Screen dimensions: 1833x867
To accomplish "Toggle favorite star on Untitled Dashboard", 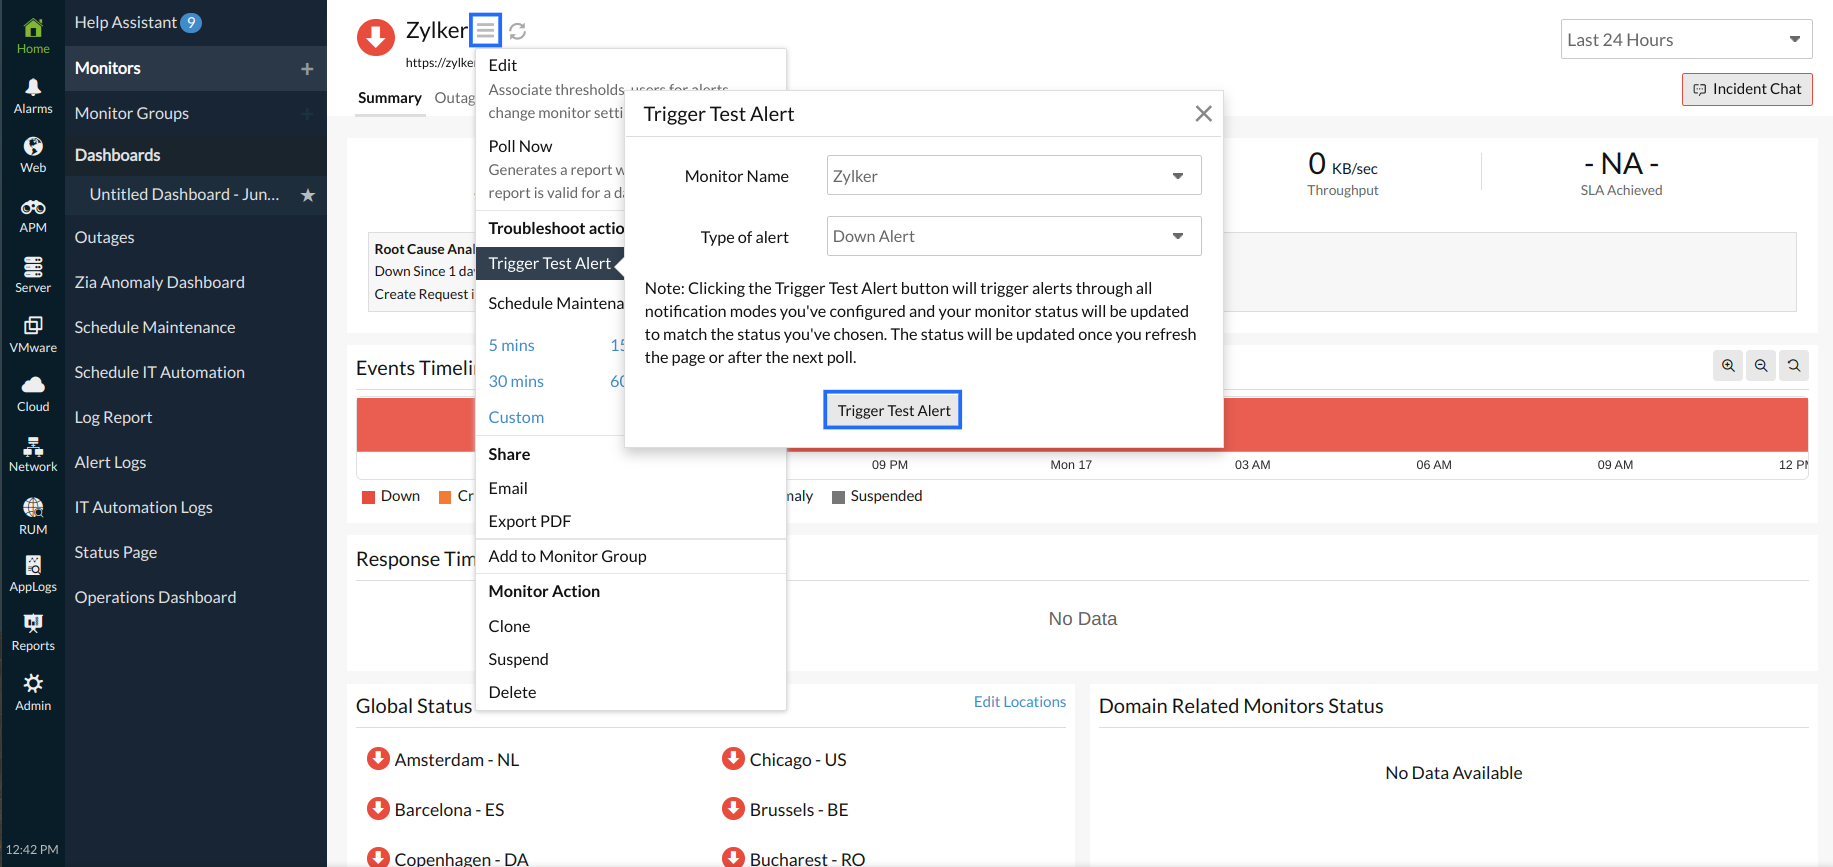I will [308, 195].
